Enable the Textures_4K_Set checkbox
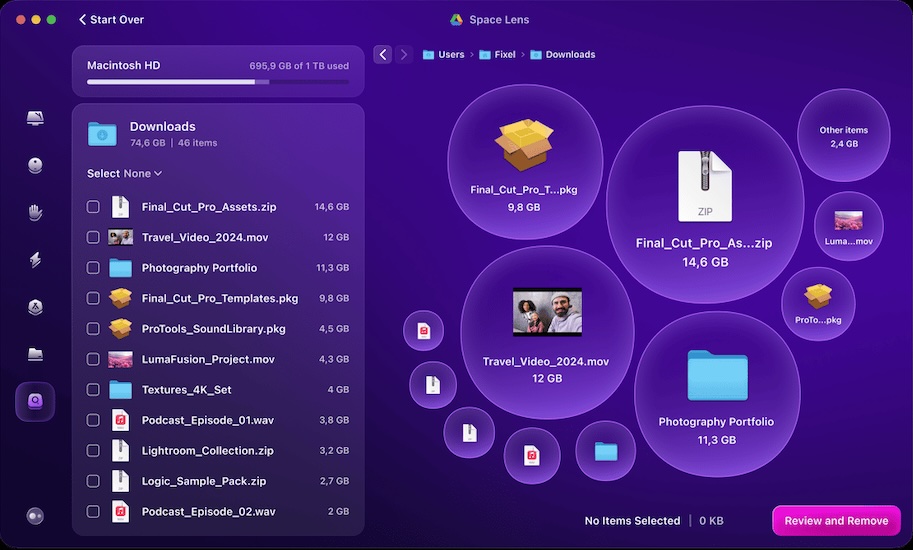 point(93,389)
